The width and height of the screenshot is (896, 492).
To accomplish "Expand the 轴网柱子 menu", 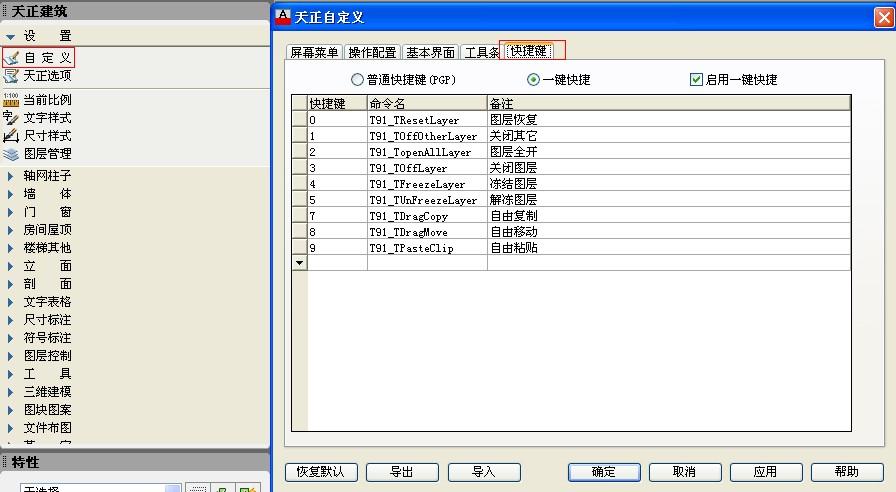I will [x=10, y=176].
